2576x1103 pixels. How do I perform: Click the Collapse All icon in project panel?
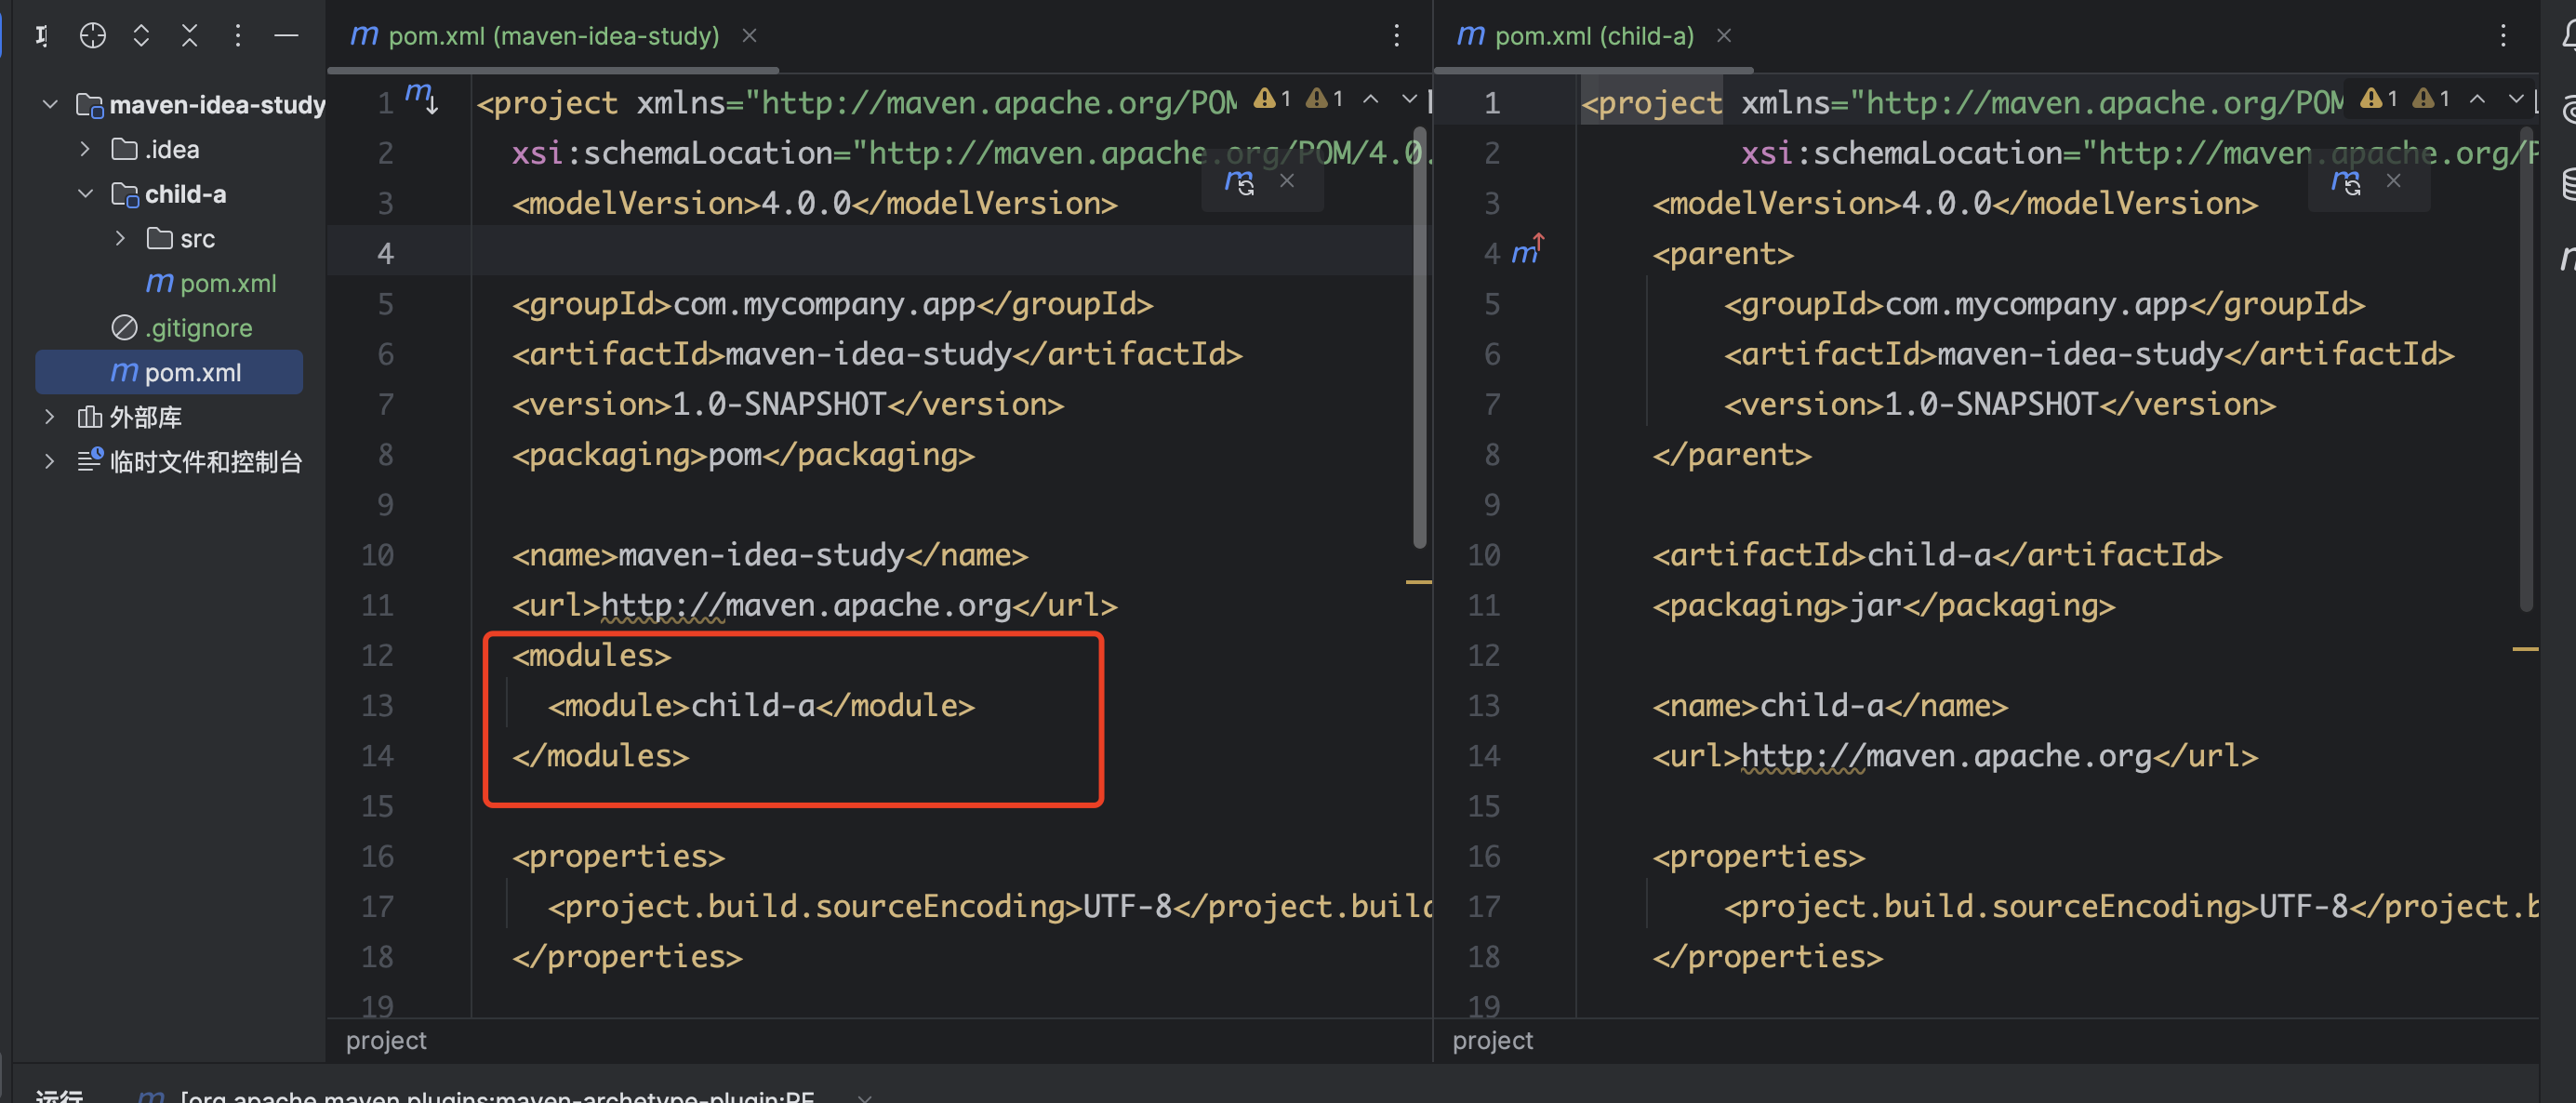pos(189,36)
